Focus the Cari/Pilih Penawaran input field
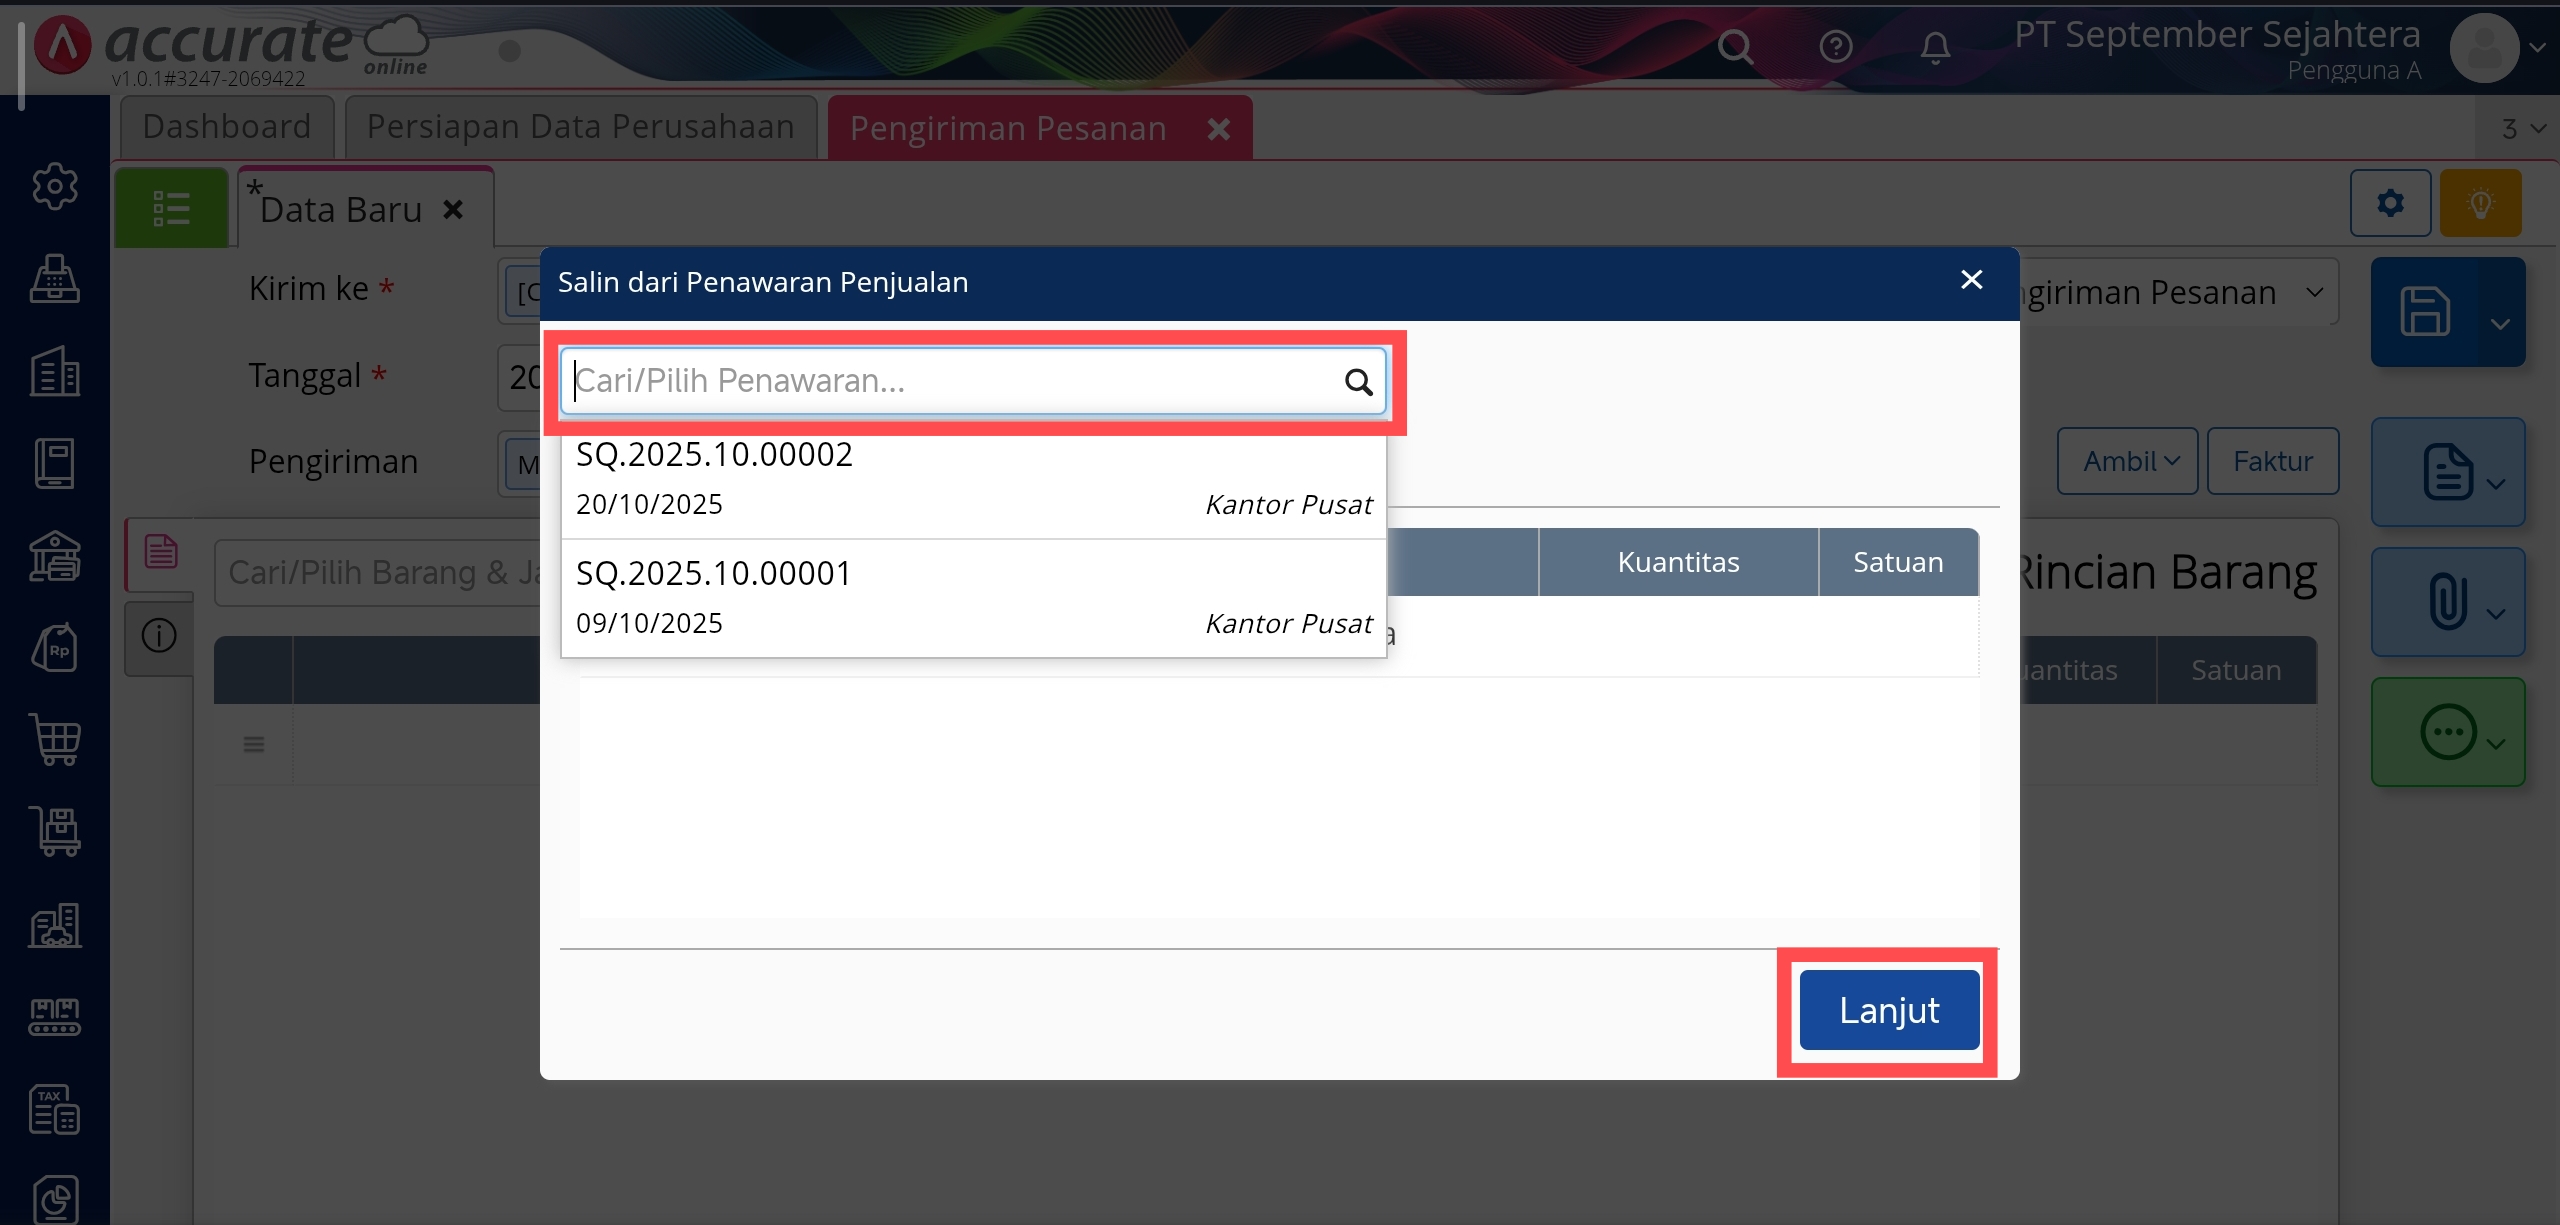 click(x=950, y=381)
